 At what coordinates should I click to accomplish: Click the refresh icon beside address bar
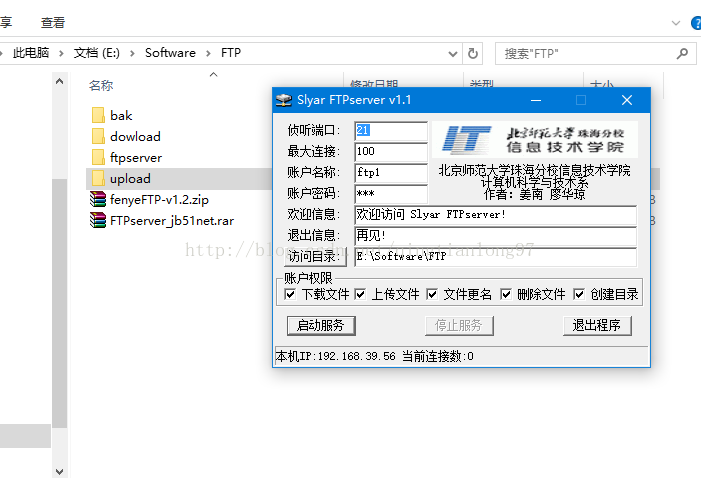point(473,54)
